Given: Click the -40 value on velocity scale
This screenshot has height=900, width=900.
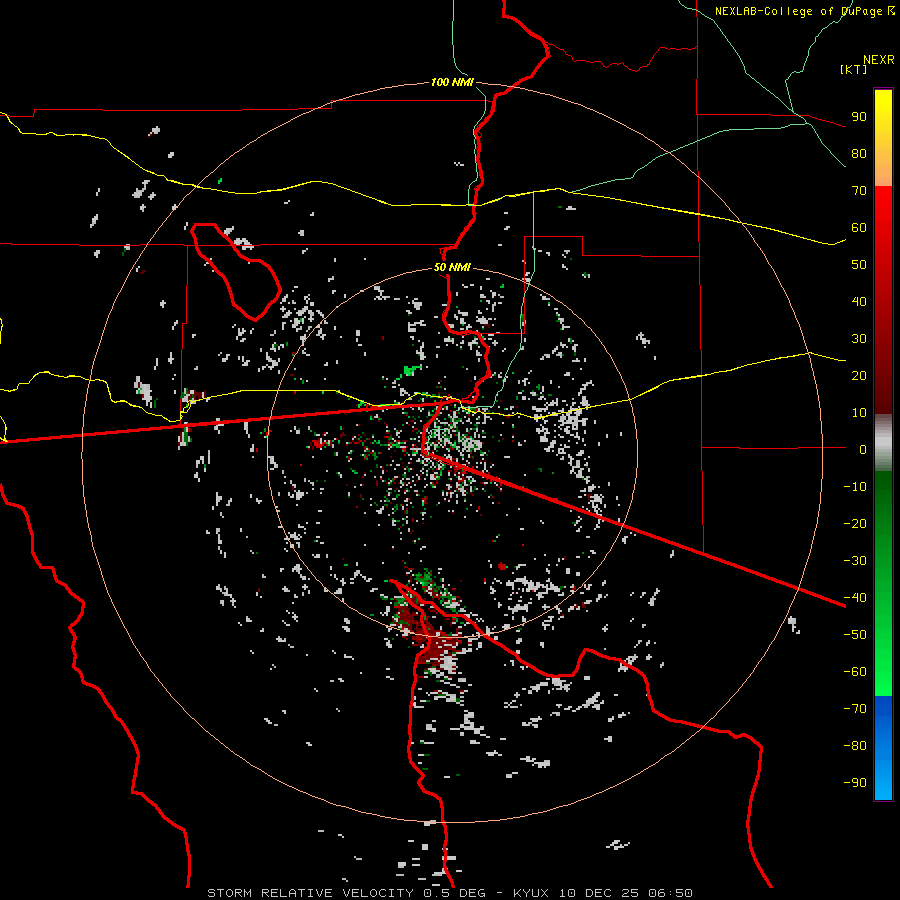Looking at the screenshot, I should [x=855, y=598].
